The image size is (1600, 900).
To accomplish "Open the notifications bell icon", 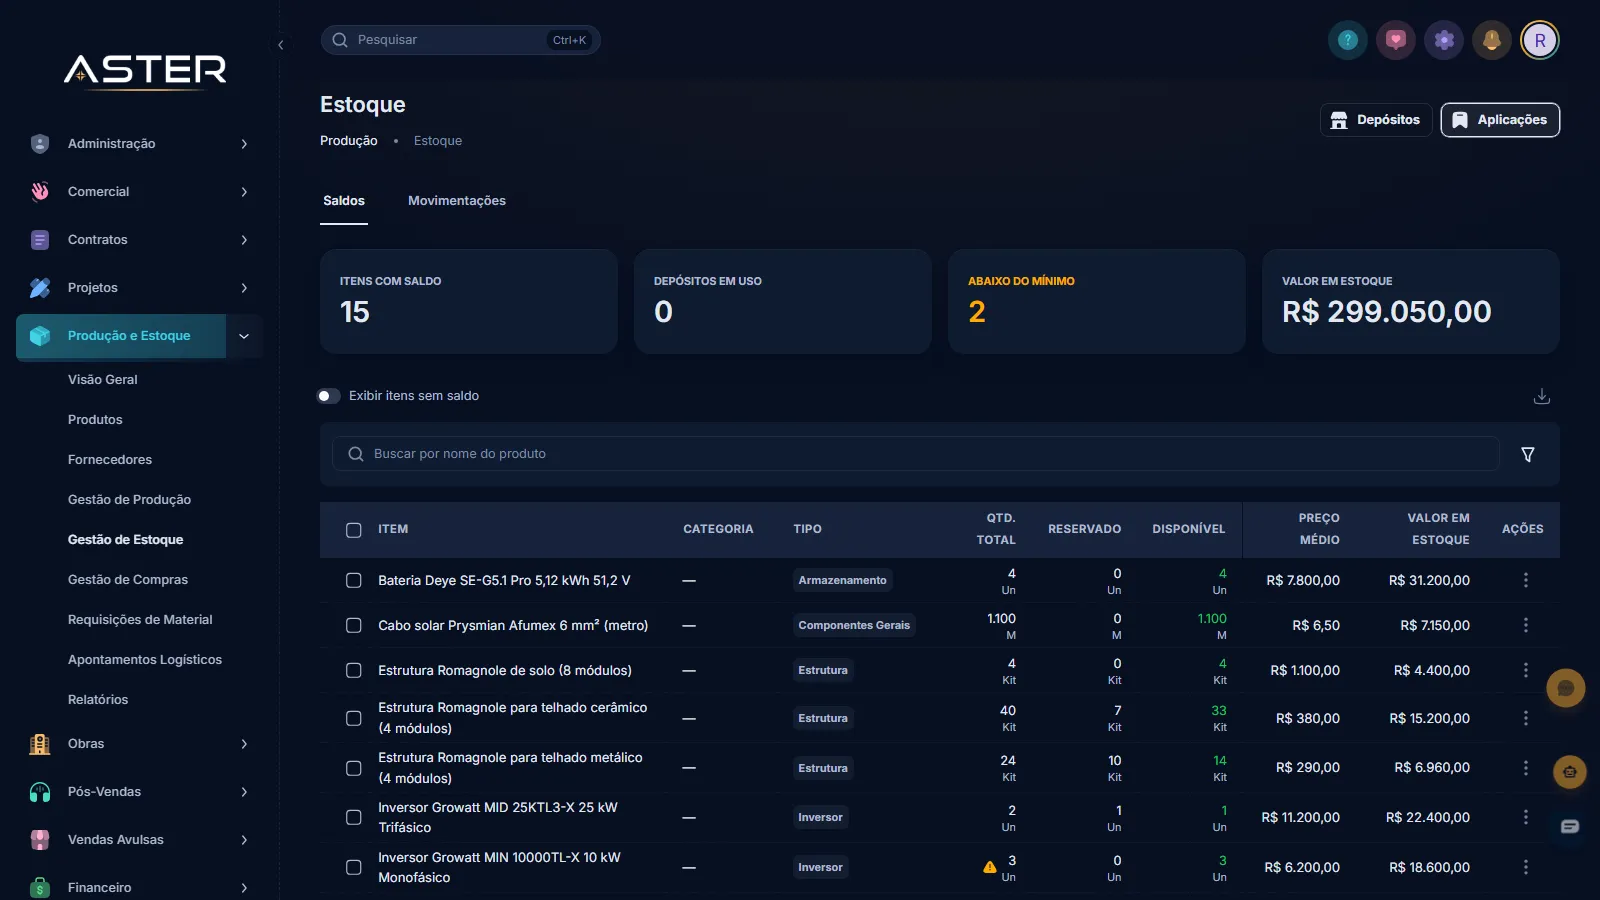I will pyautogui.click(x=1492, y=40).
